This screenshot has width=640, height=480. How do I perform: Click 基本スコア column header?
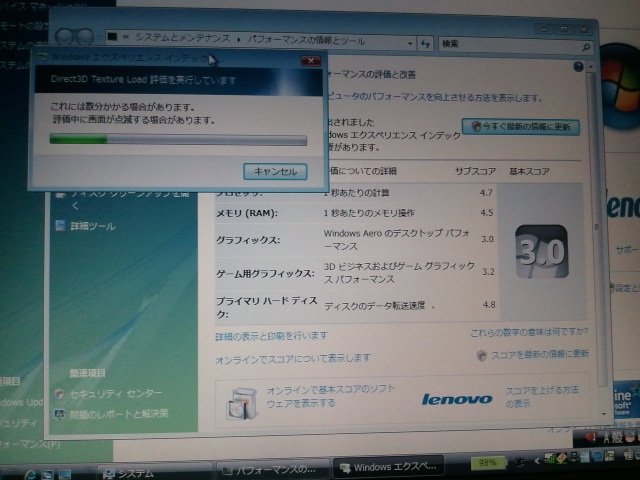click(x=529, y=171)
